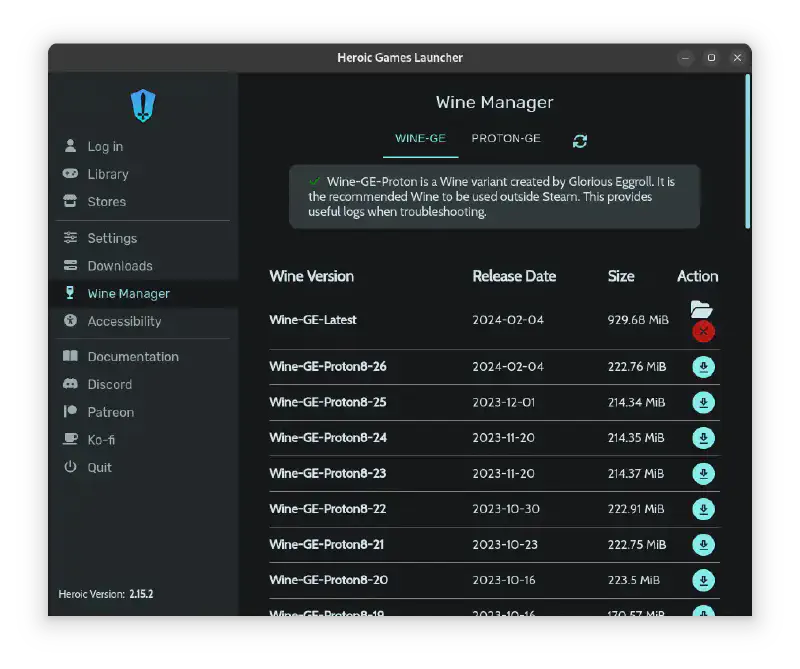The width and height of the screenshot is (800, 669).
Task: Download Wine-GE-Proton8-22
Action: [704, 509]
